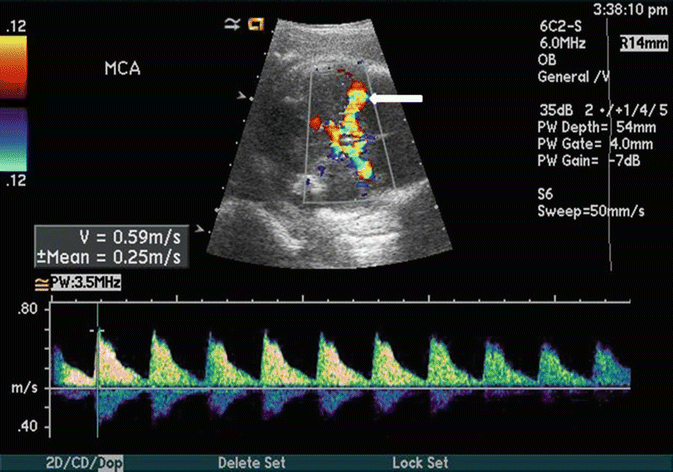Click the V = 0.59m/s measurement readout
Viewport: 673px width, 472px height.
130,237
